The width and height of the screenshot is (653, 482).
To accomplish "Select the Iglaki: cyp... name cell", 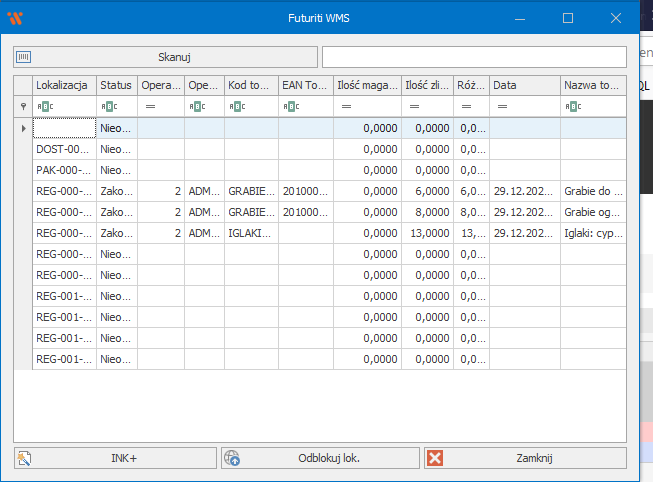I will [593, 233].
